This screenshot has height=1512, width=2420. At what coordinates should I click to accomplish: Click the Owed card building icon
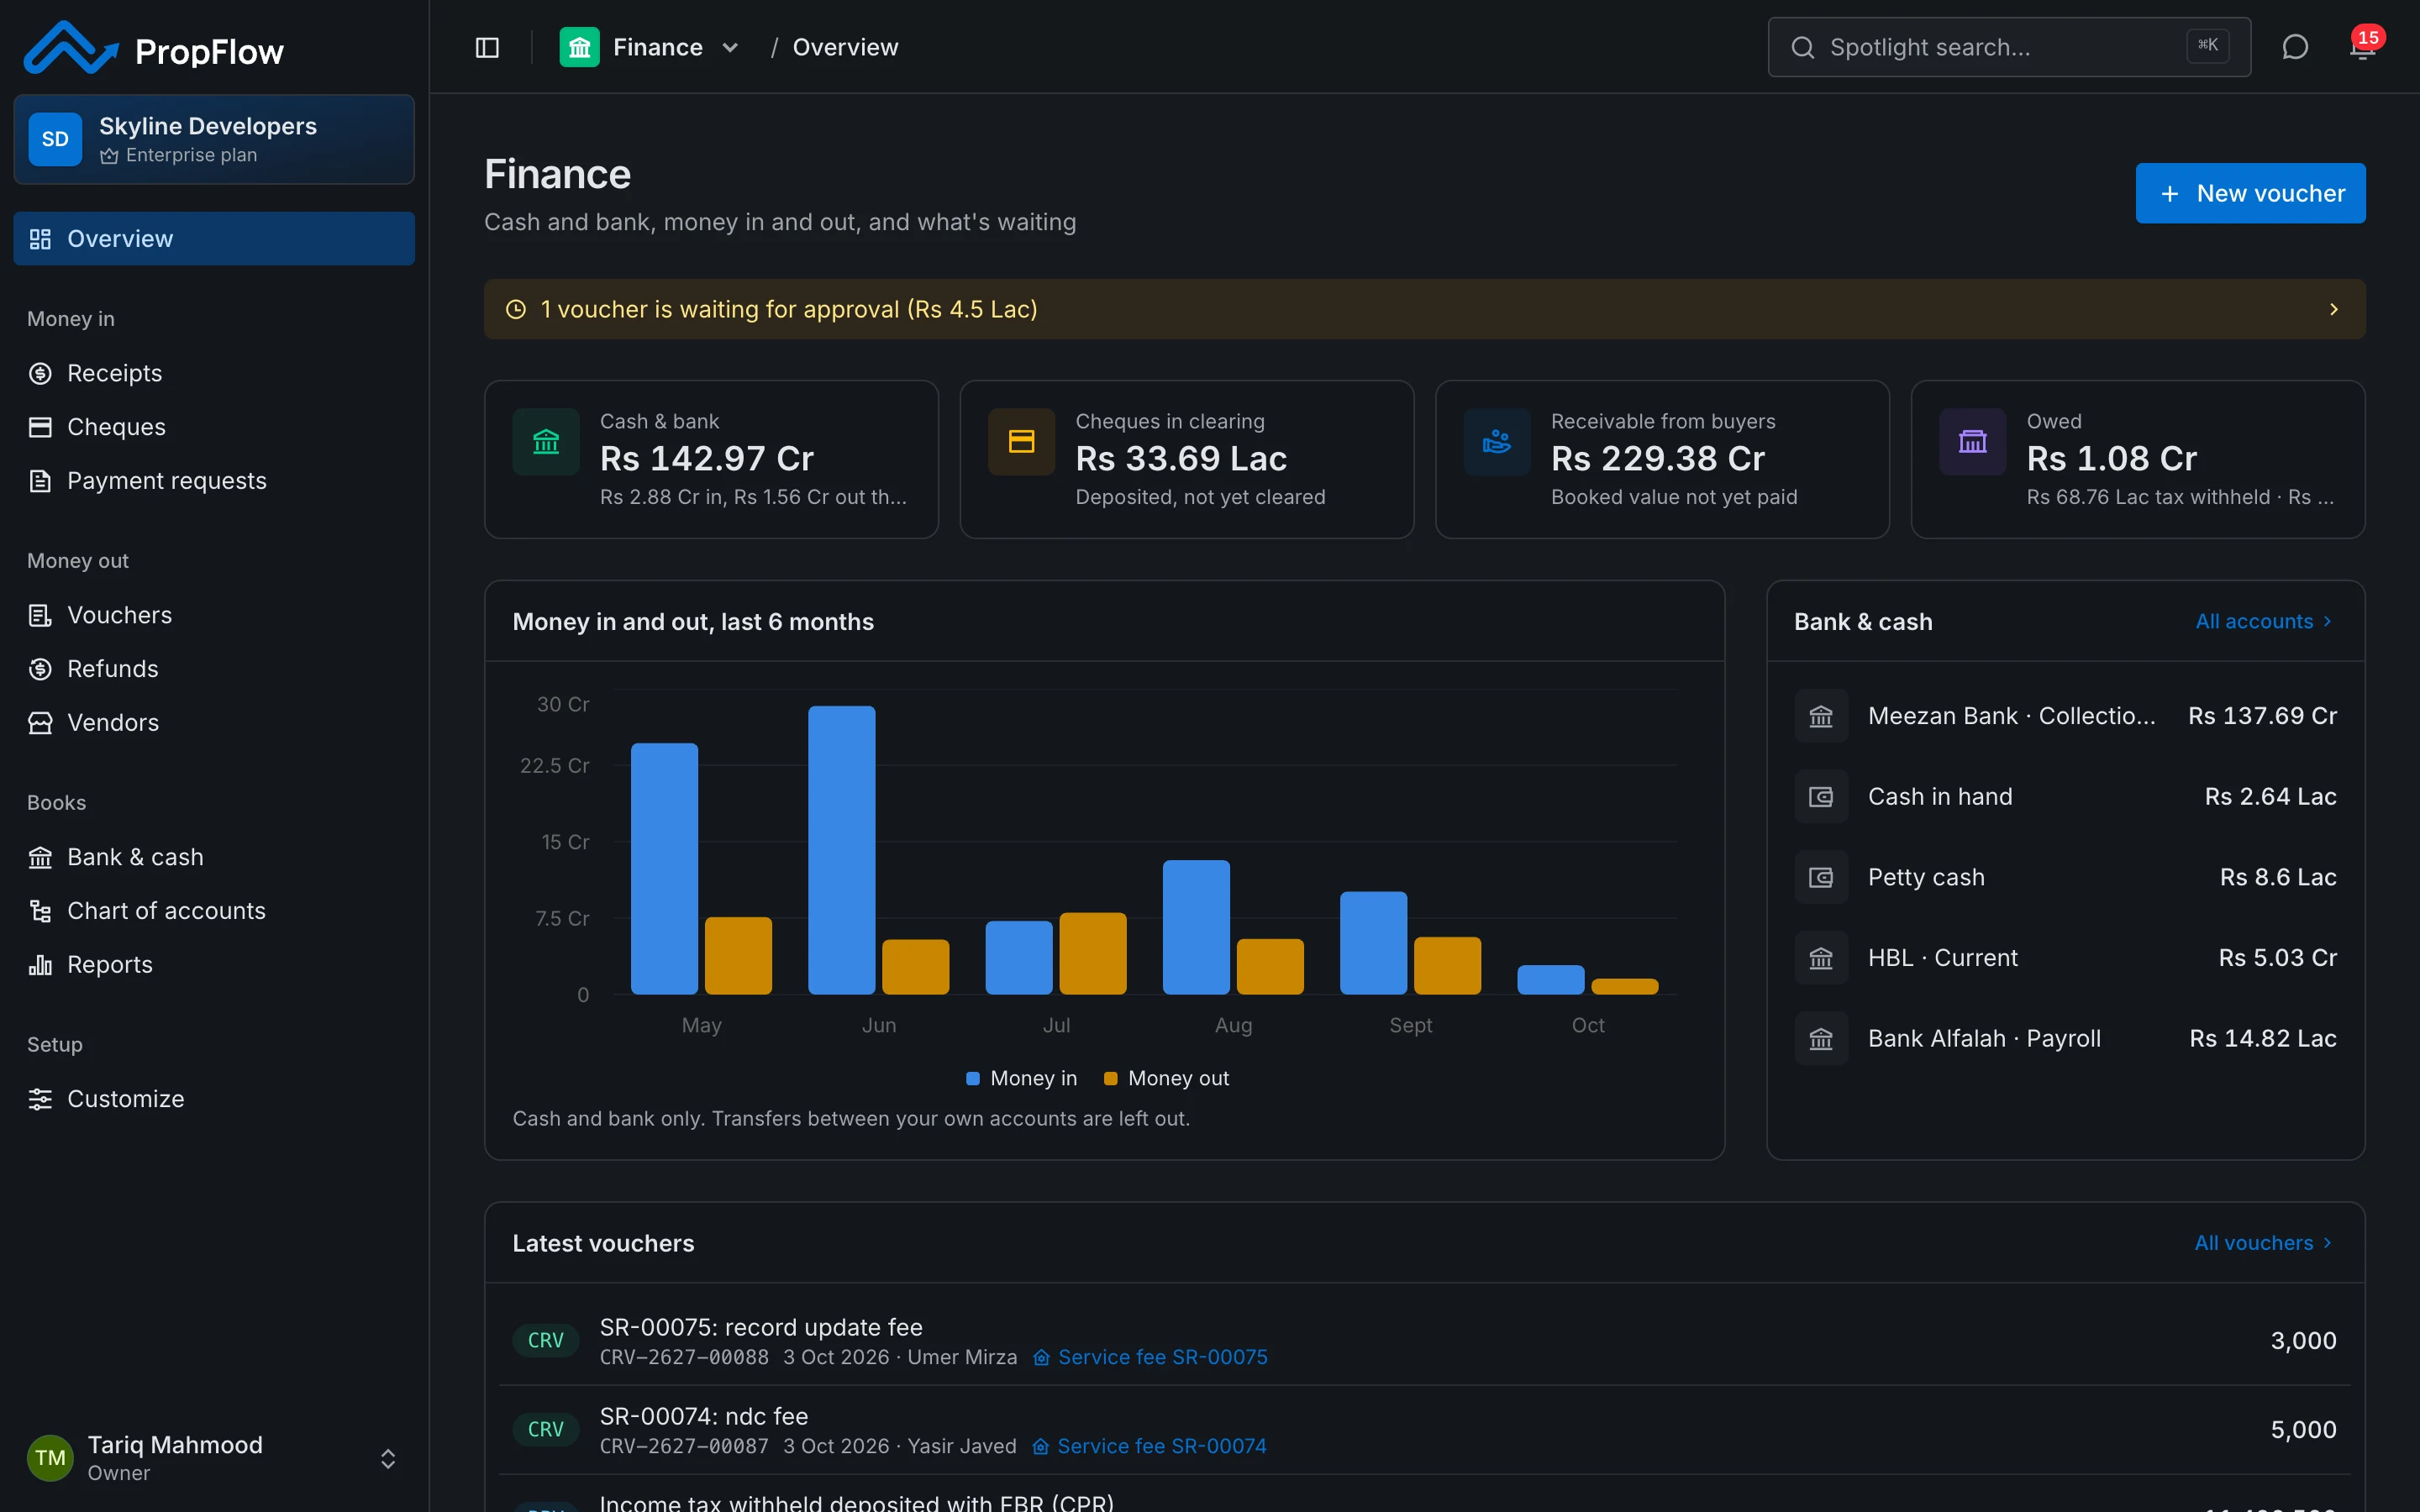click(x=1972, y=441)
